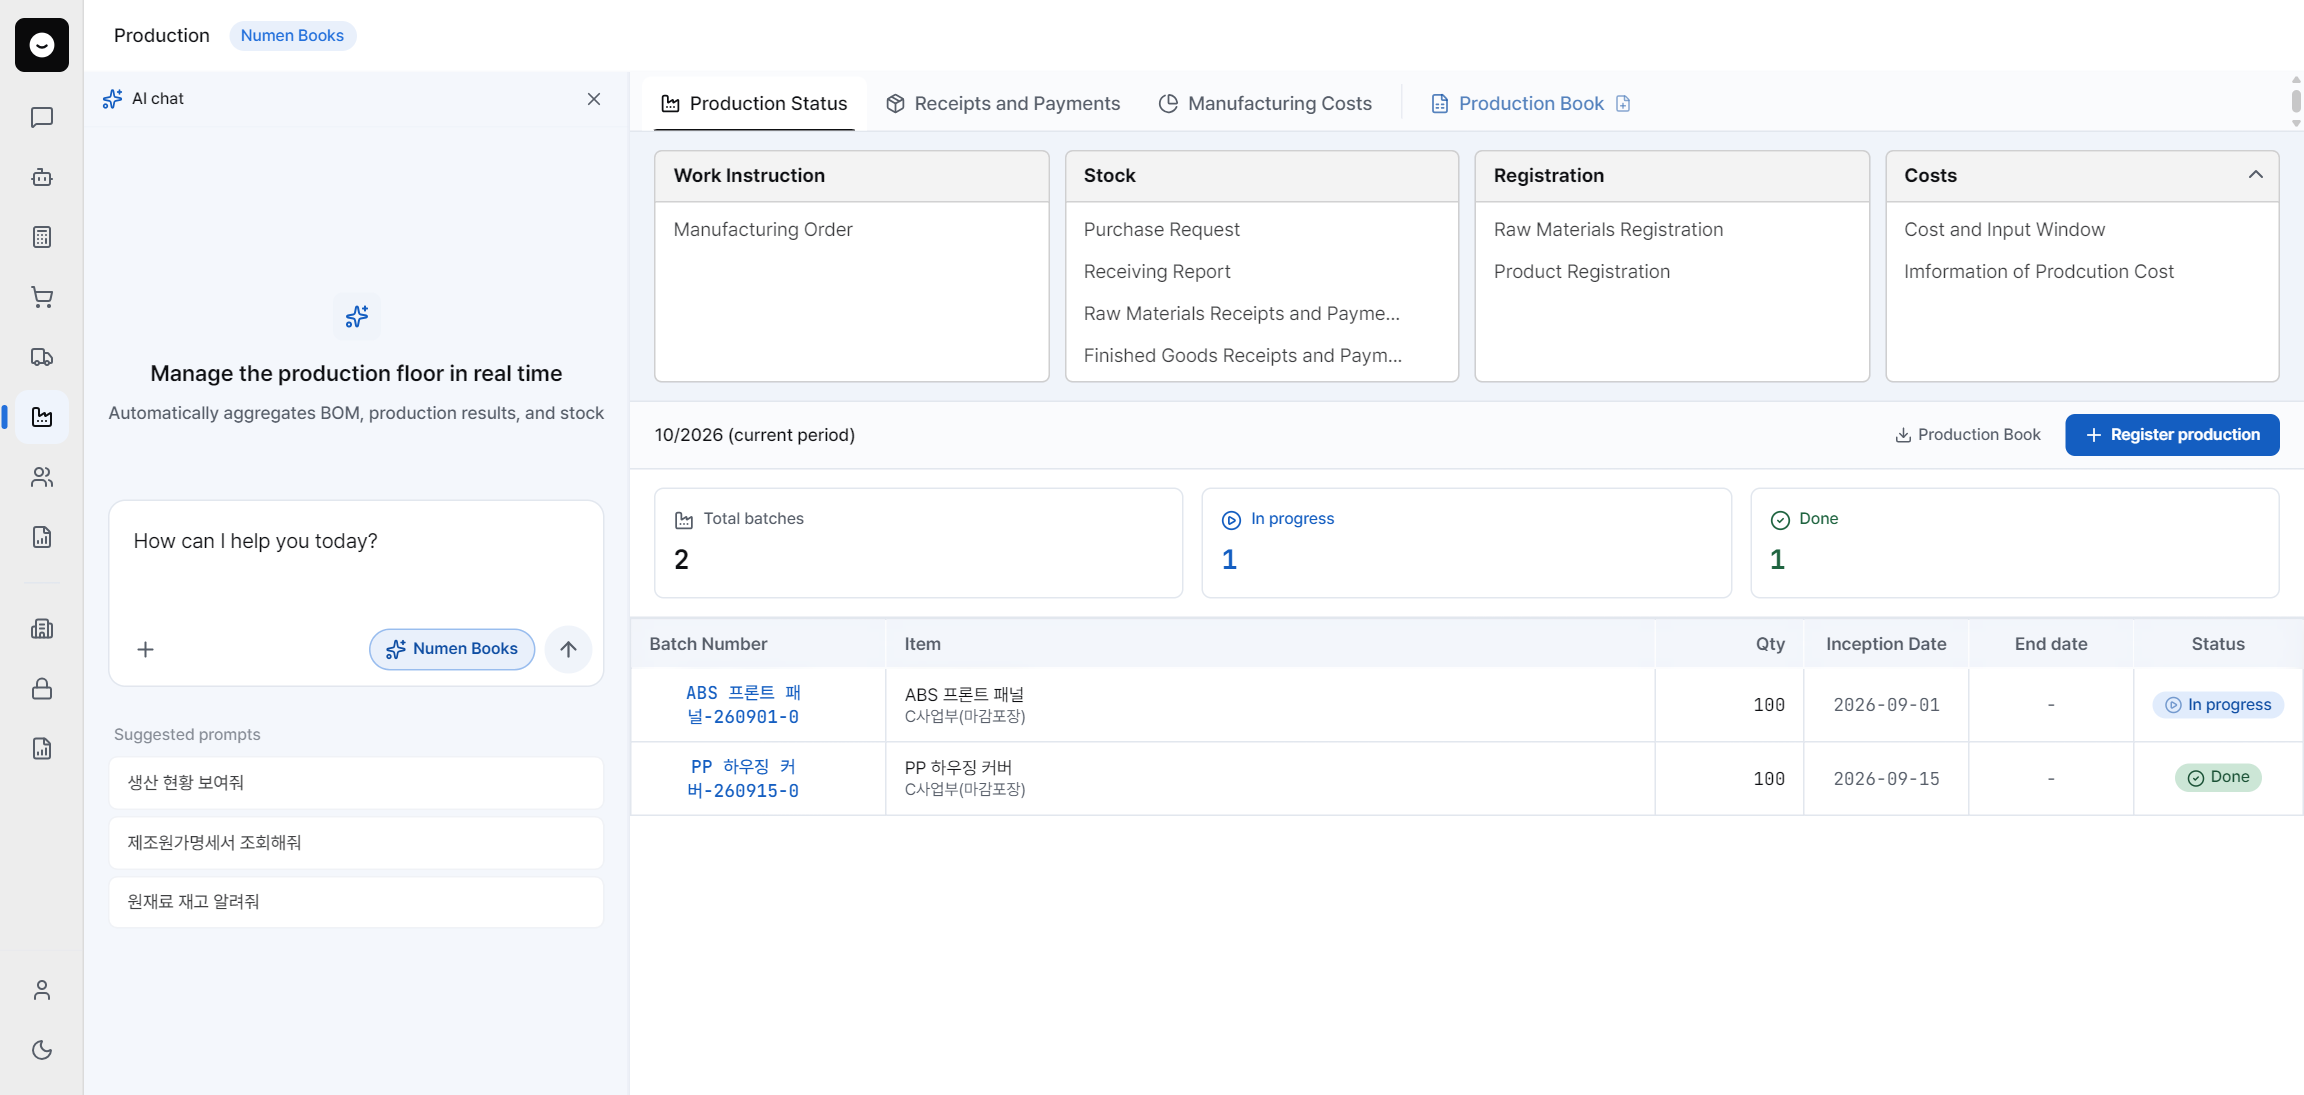Open the building sidebar icon

coord(42,629)
